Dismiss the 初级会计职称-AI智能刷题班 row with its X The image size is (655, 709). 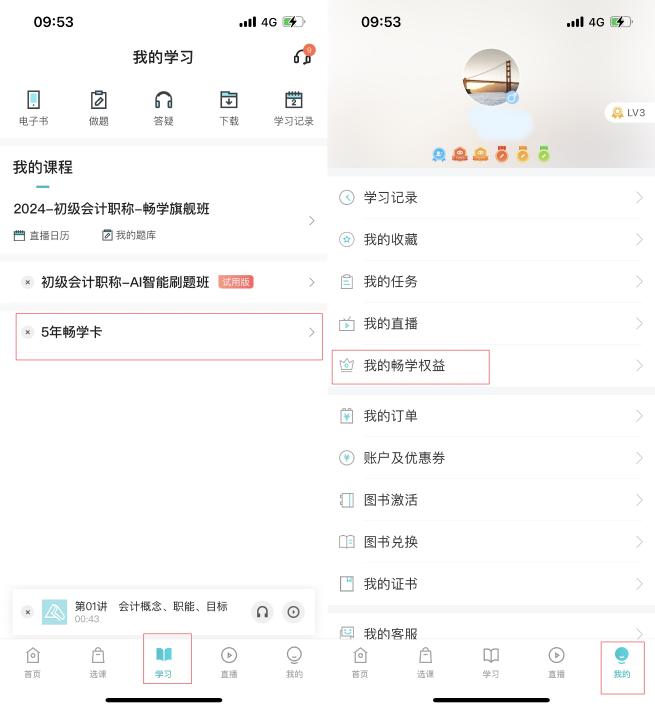[28, 282]
